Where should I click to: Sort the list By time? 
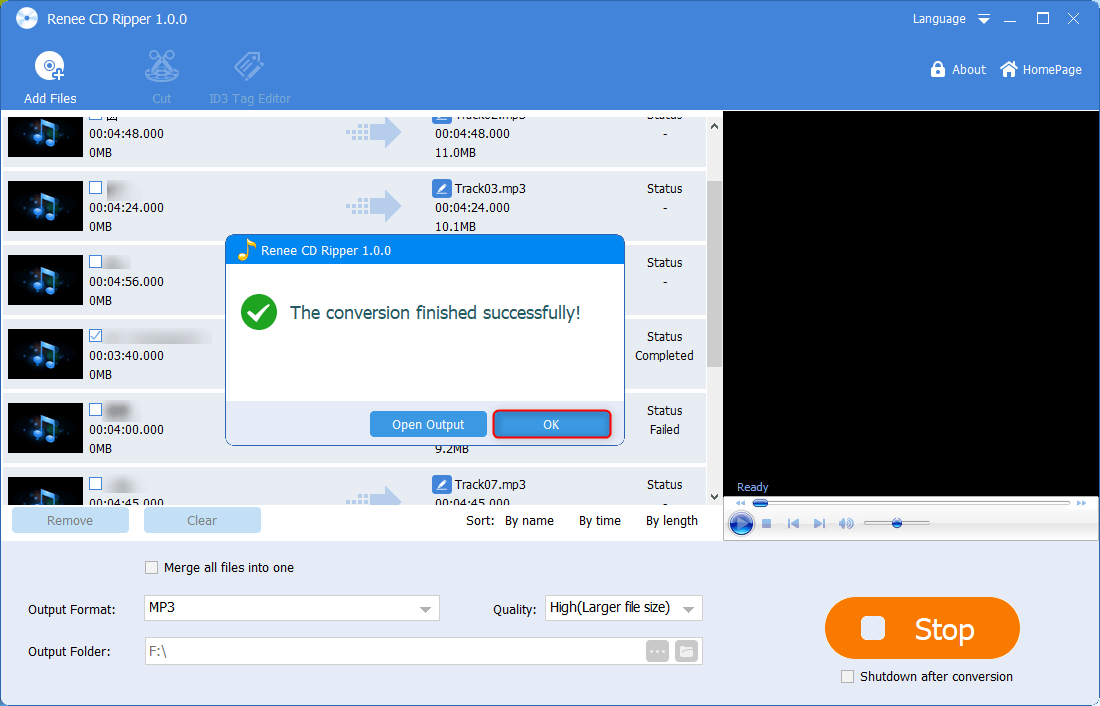point(600,521)
